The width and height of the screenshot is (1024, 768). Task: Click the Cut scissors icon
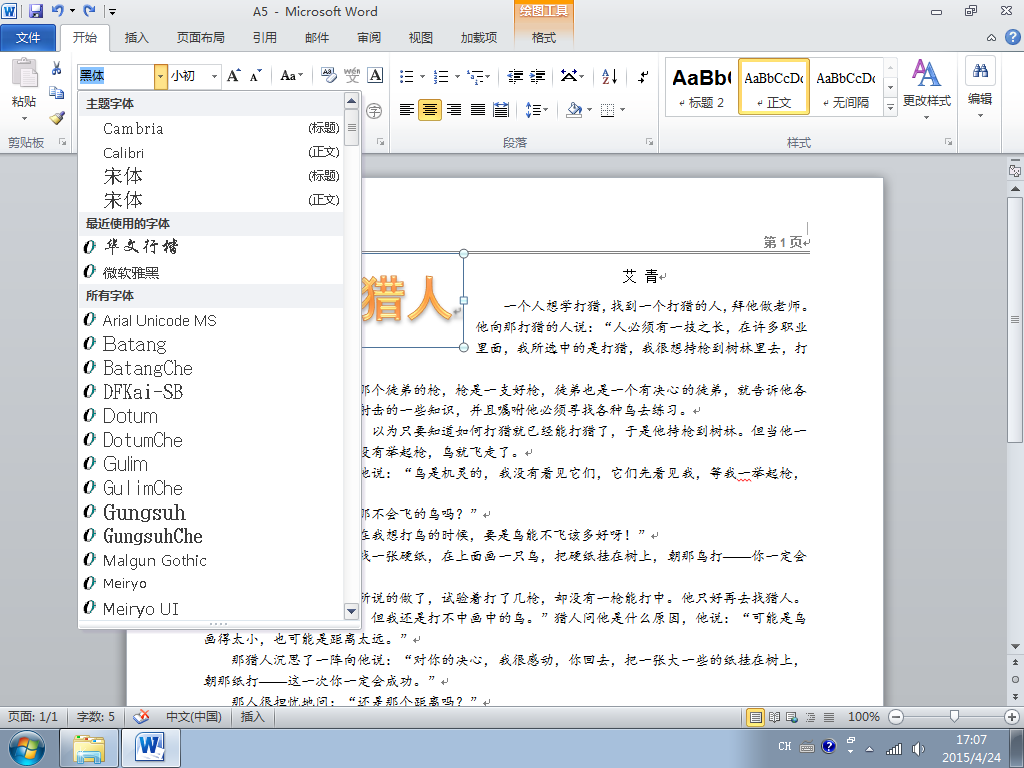[x=57, y=68]
